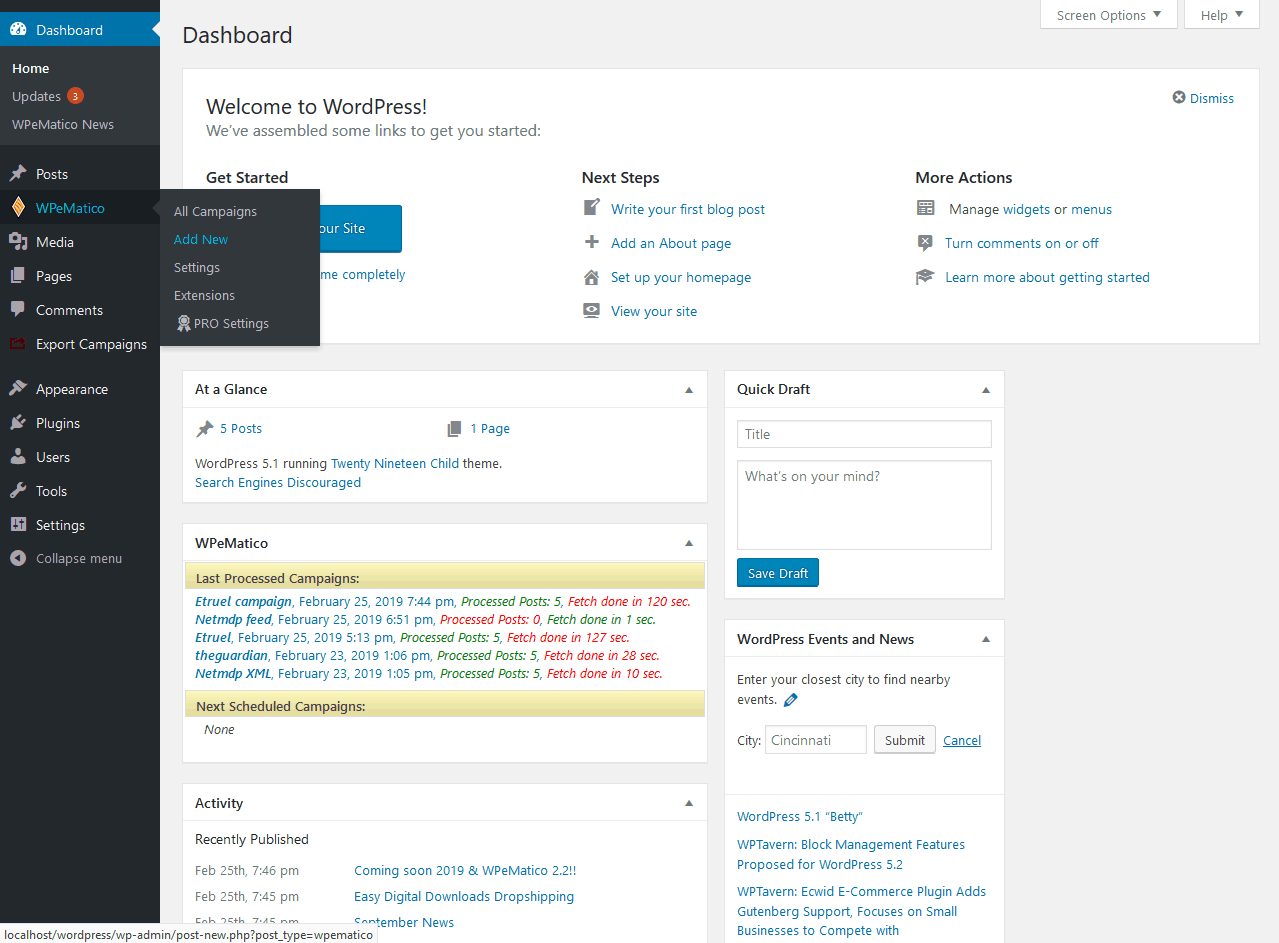The image size is (1279, 943).
Task: Click the Plugins plug icon
Action: (18, 422)
